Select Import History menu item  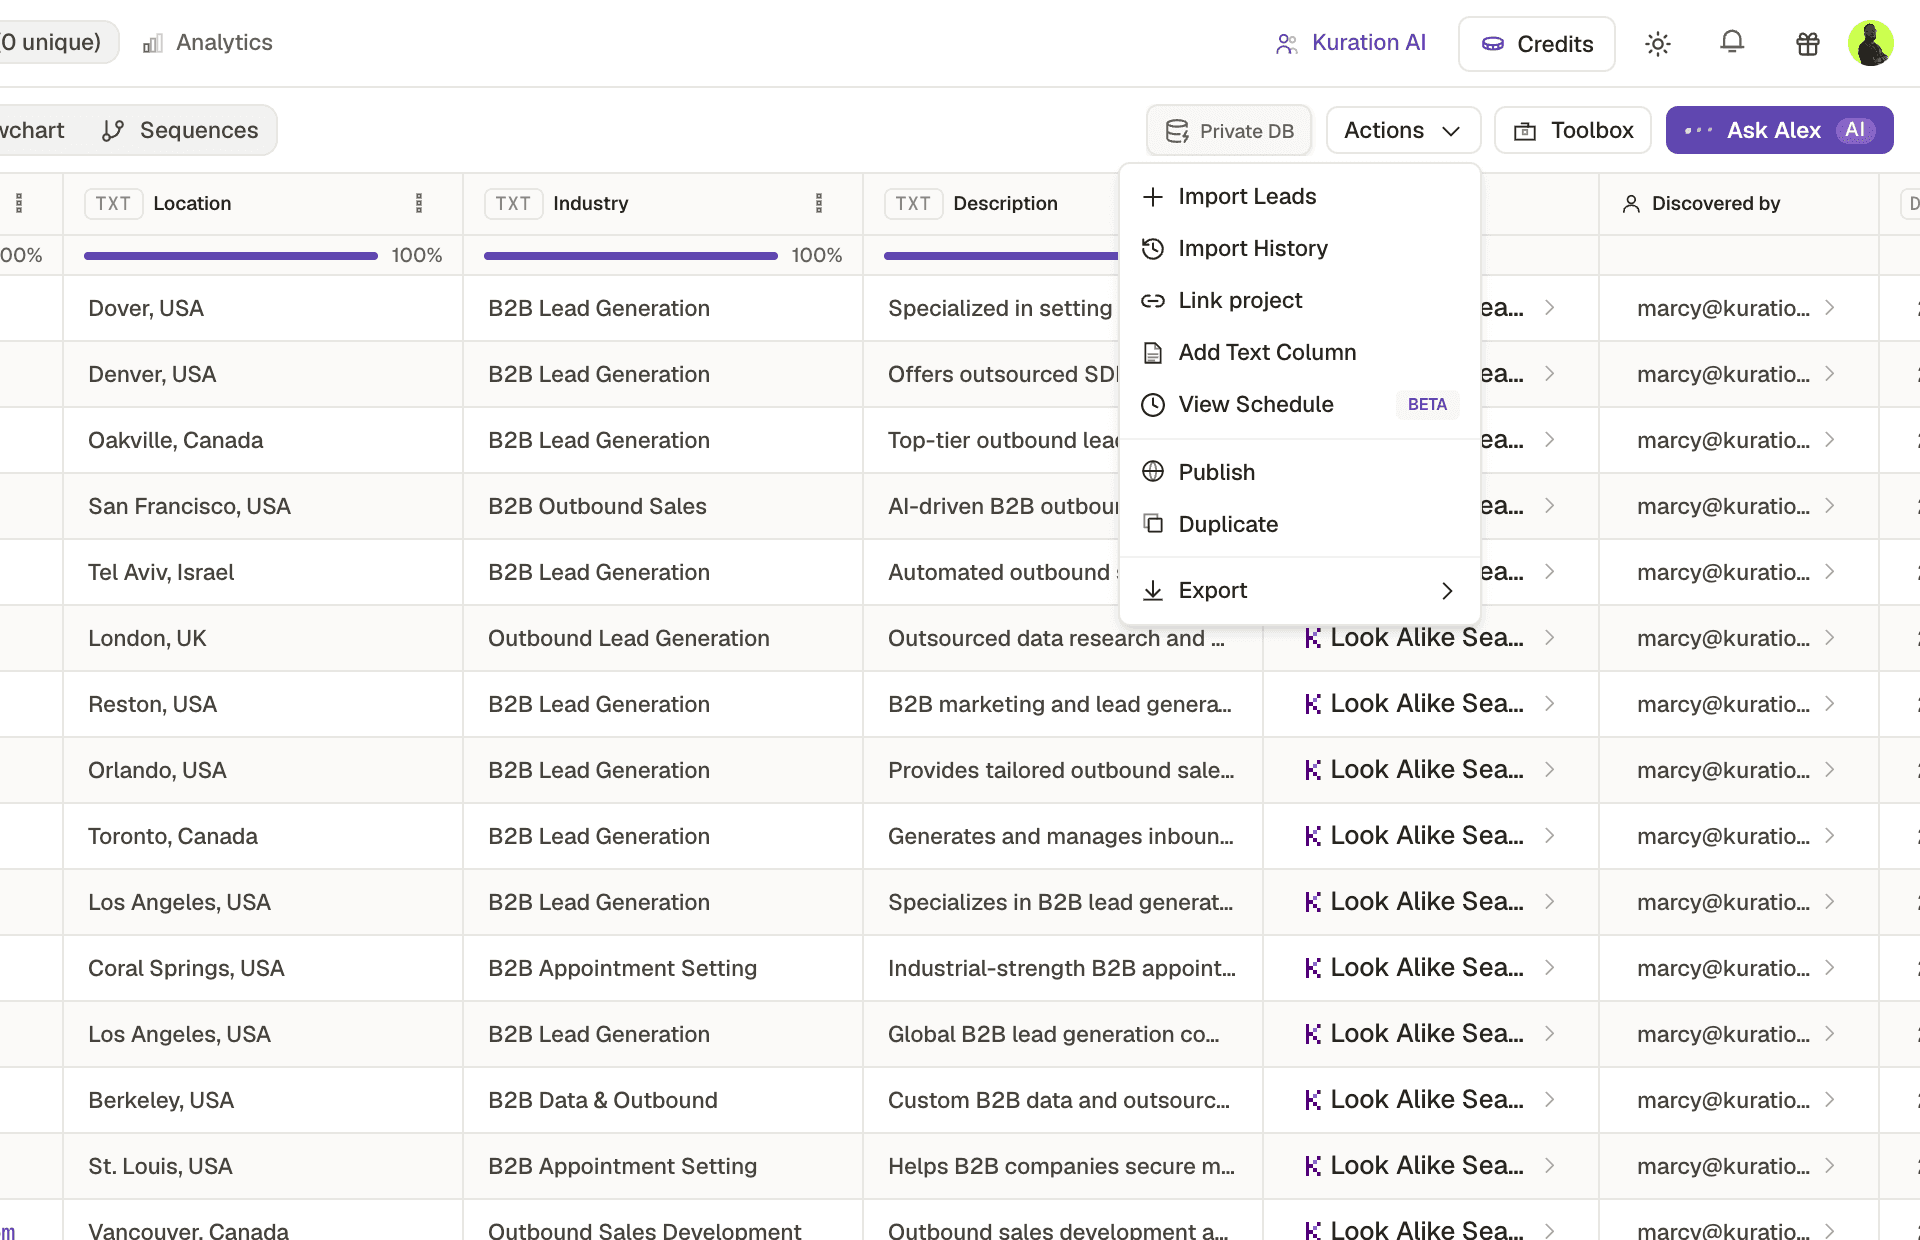click(x=1299, y=249)
